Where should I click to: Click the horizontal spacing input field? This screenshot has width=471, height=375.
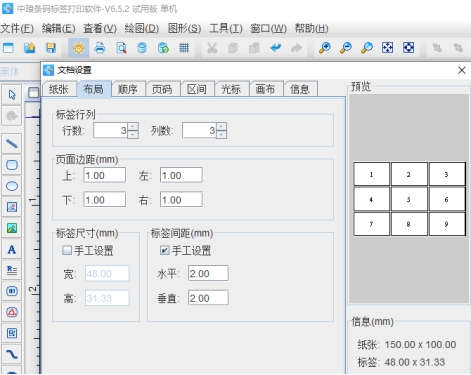[x=208, y=273]
